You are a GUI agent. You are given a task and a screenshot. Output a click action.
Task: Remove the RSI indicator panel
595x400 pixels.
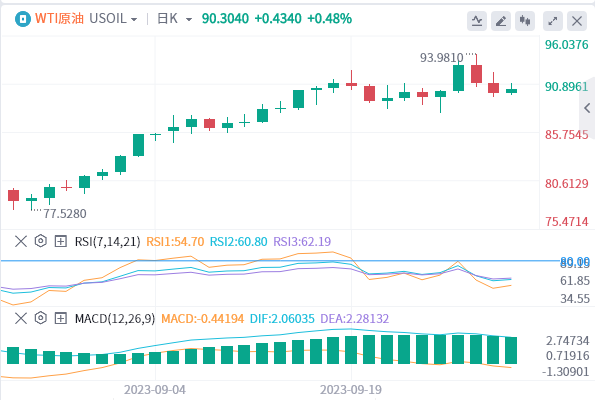(x=21, y=241)
